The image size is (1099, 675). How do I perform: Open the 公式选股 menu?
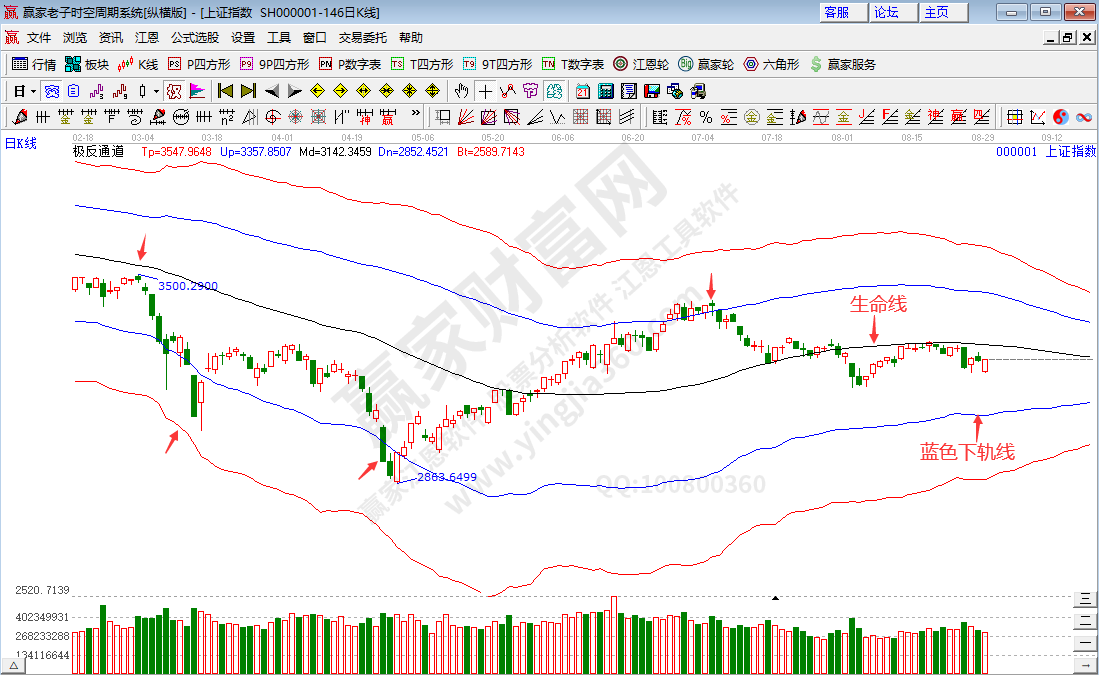(194, 38)
